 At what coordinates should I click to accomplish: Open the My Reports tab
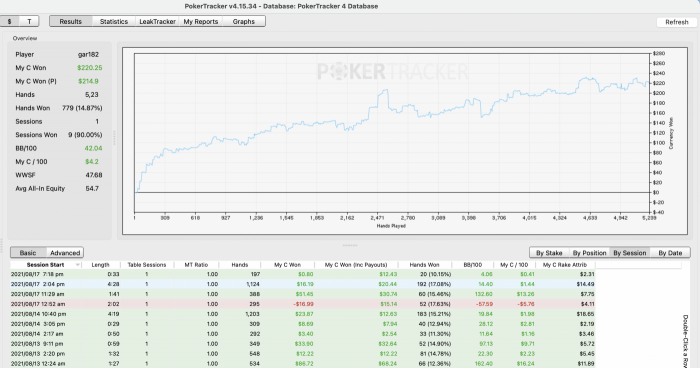200,21
